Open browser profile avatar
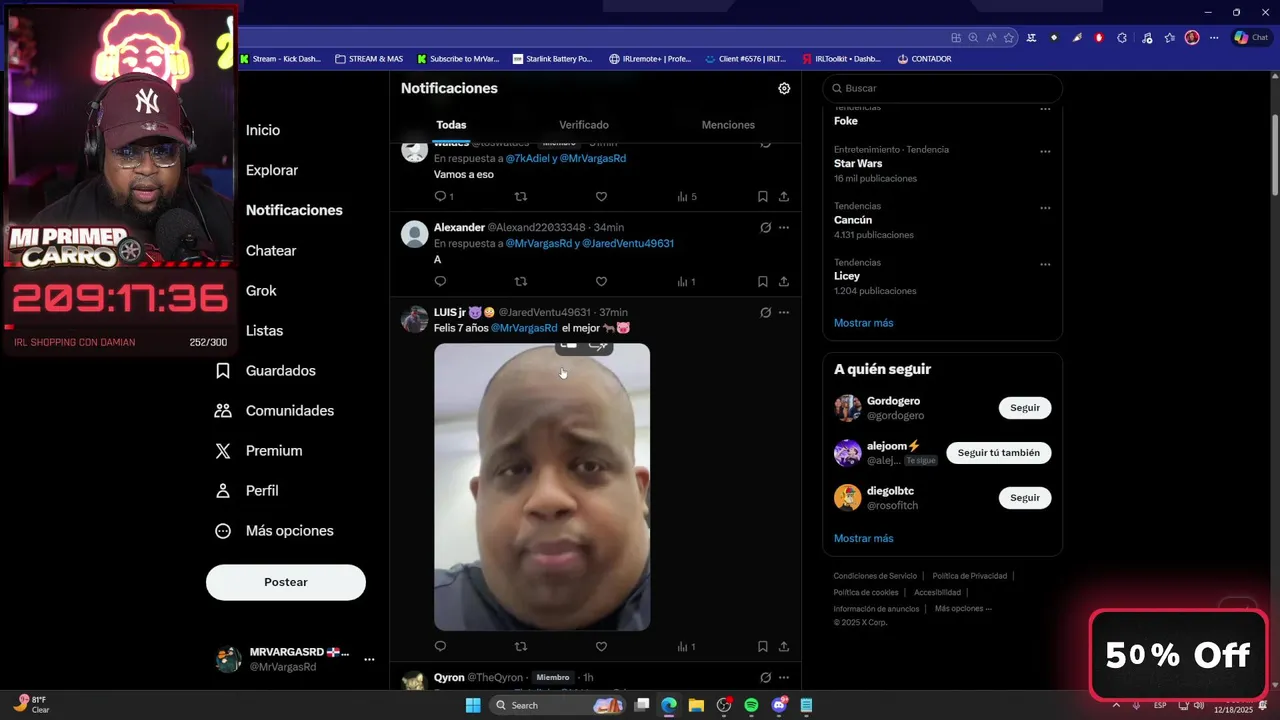 [1192, 37]
